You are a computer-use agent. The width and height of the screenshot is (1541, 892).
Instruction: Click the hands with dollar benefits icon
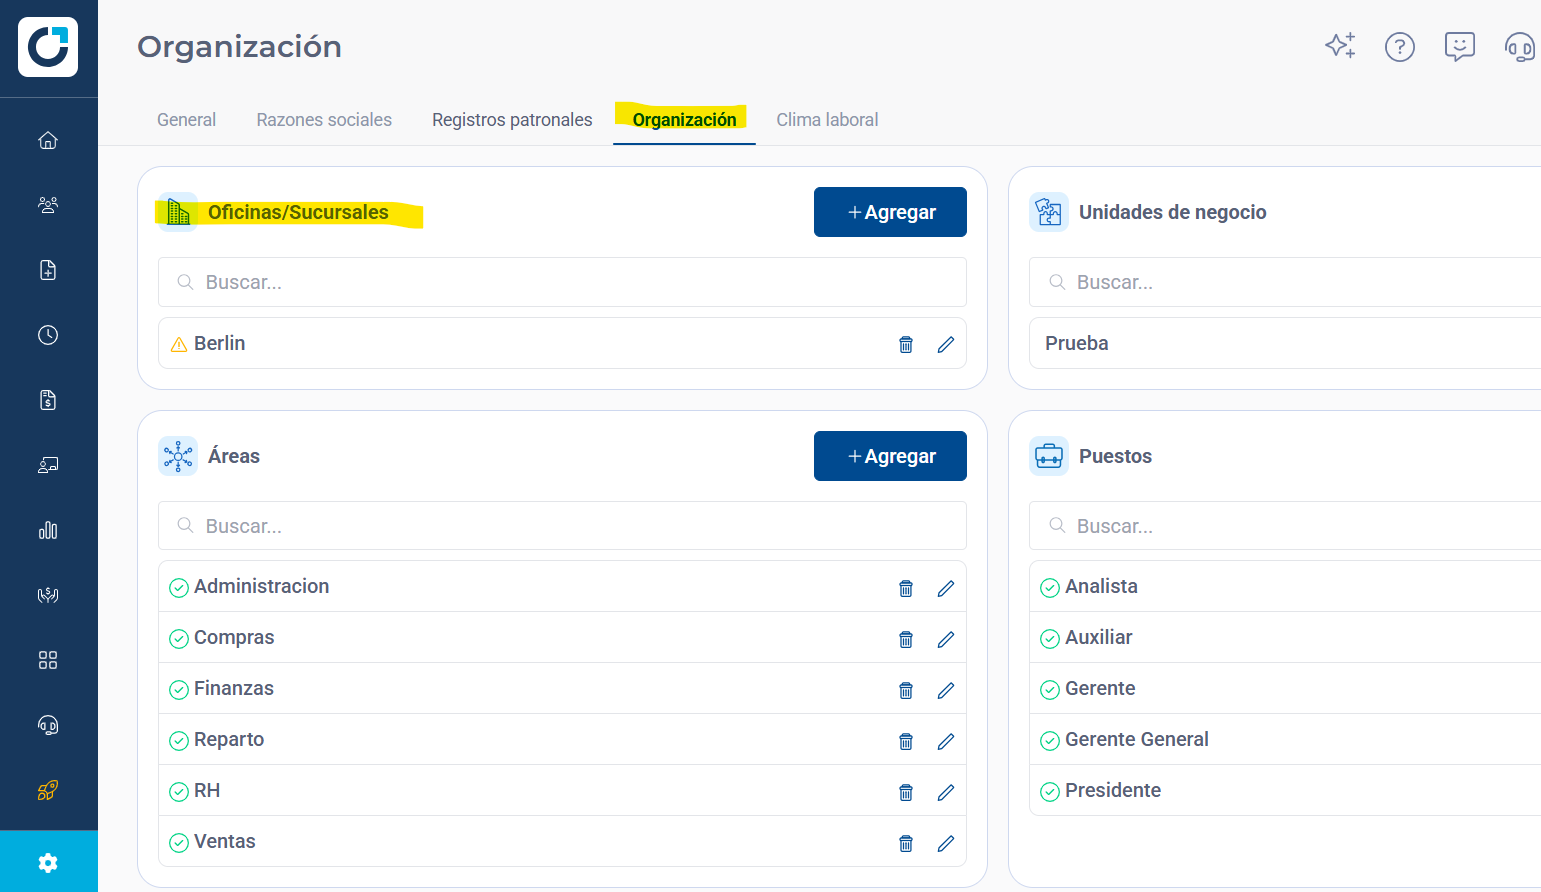(48, 595)
